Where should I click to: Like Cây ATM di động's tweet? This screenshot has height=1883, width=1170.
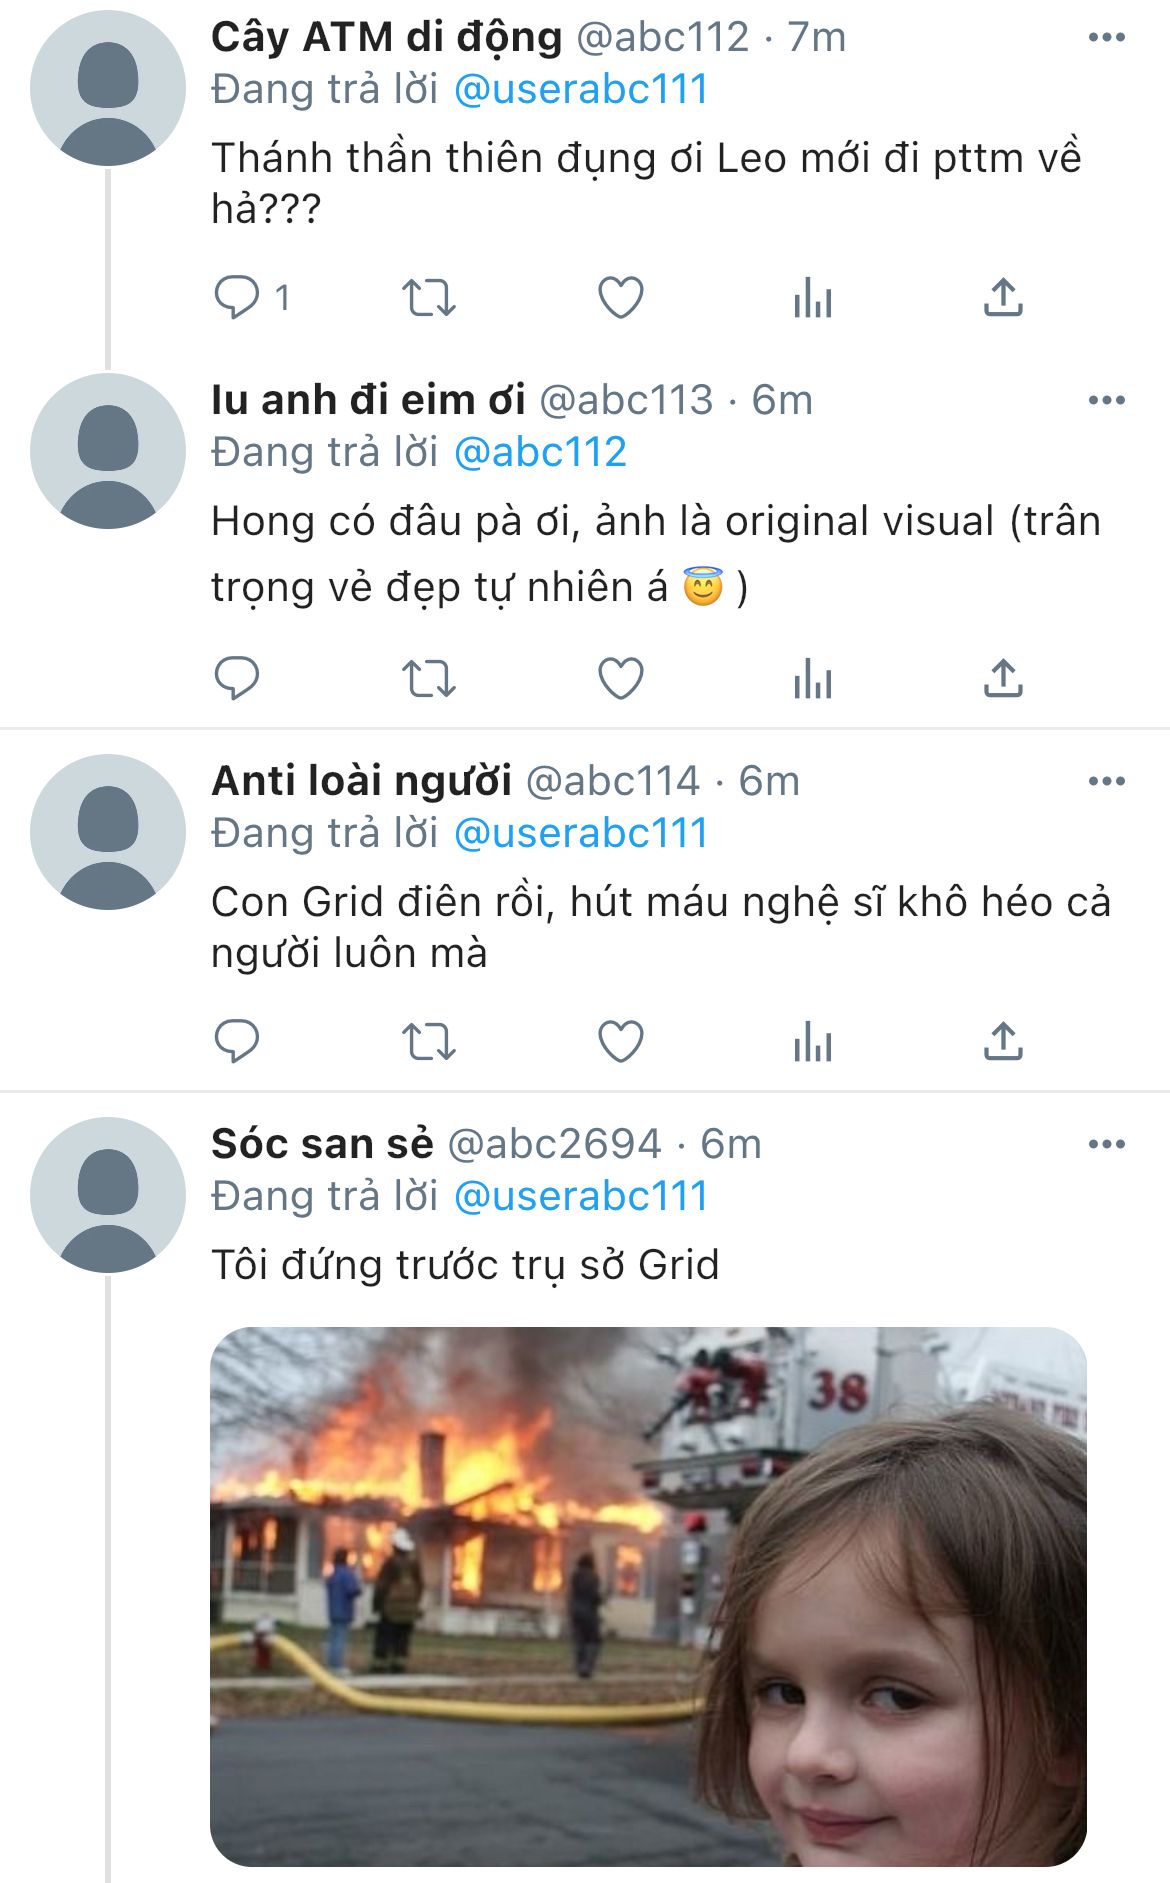pos(620,297)
